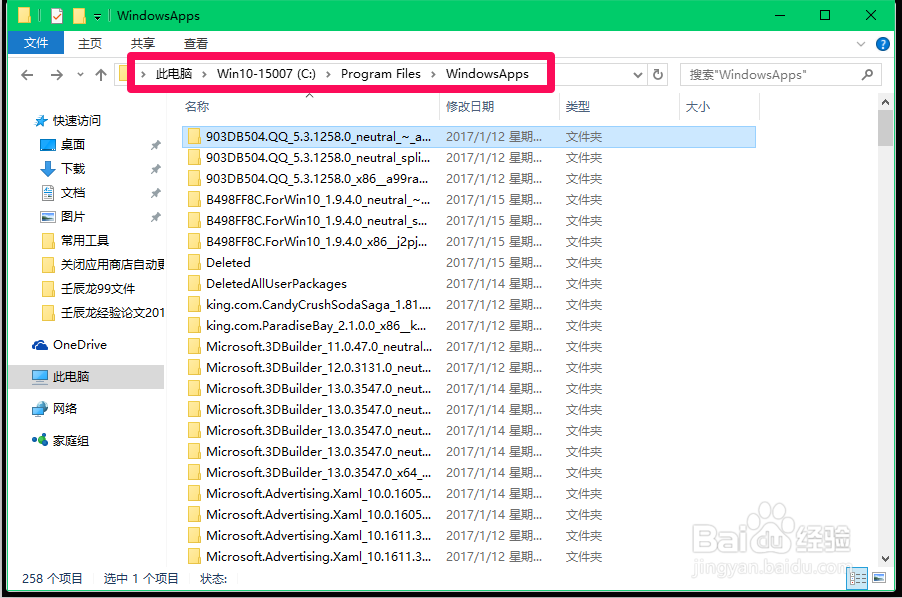Click folder icon of DeletedAllUserPackages row
This screenshot has width=902, height=598.
[194, 284]
